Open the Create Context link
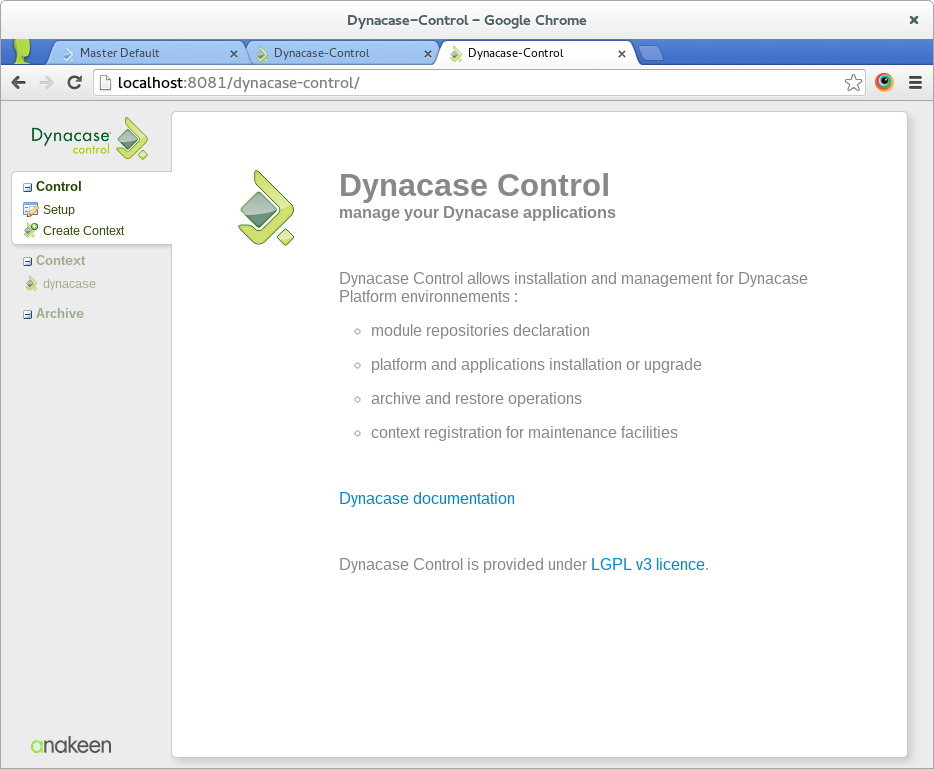Viewport: 934px width, 769px height. tap(83, 231)
